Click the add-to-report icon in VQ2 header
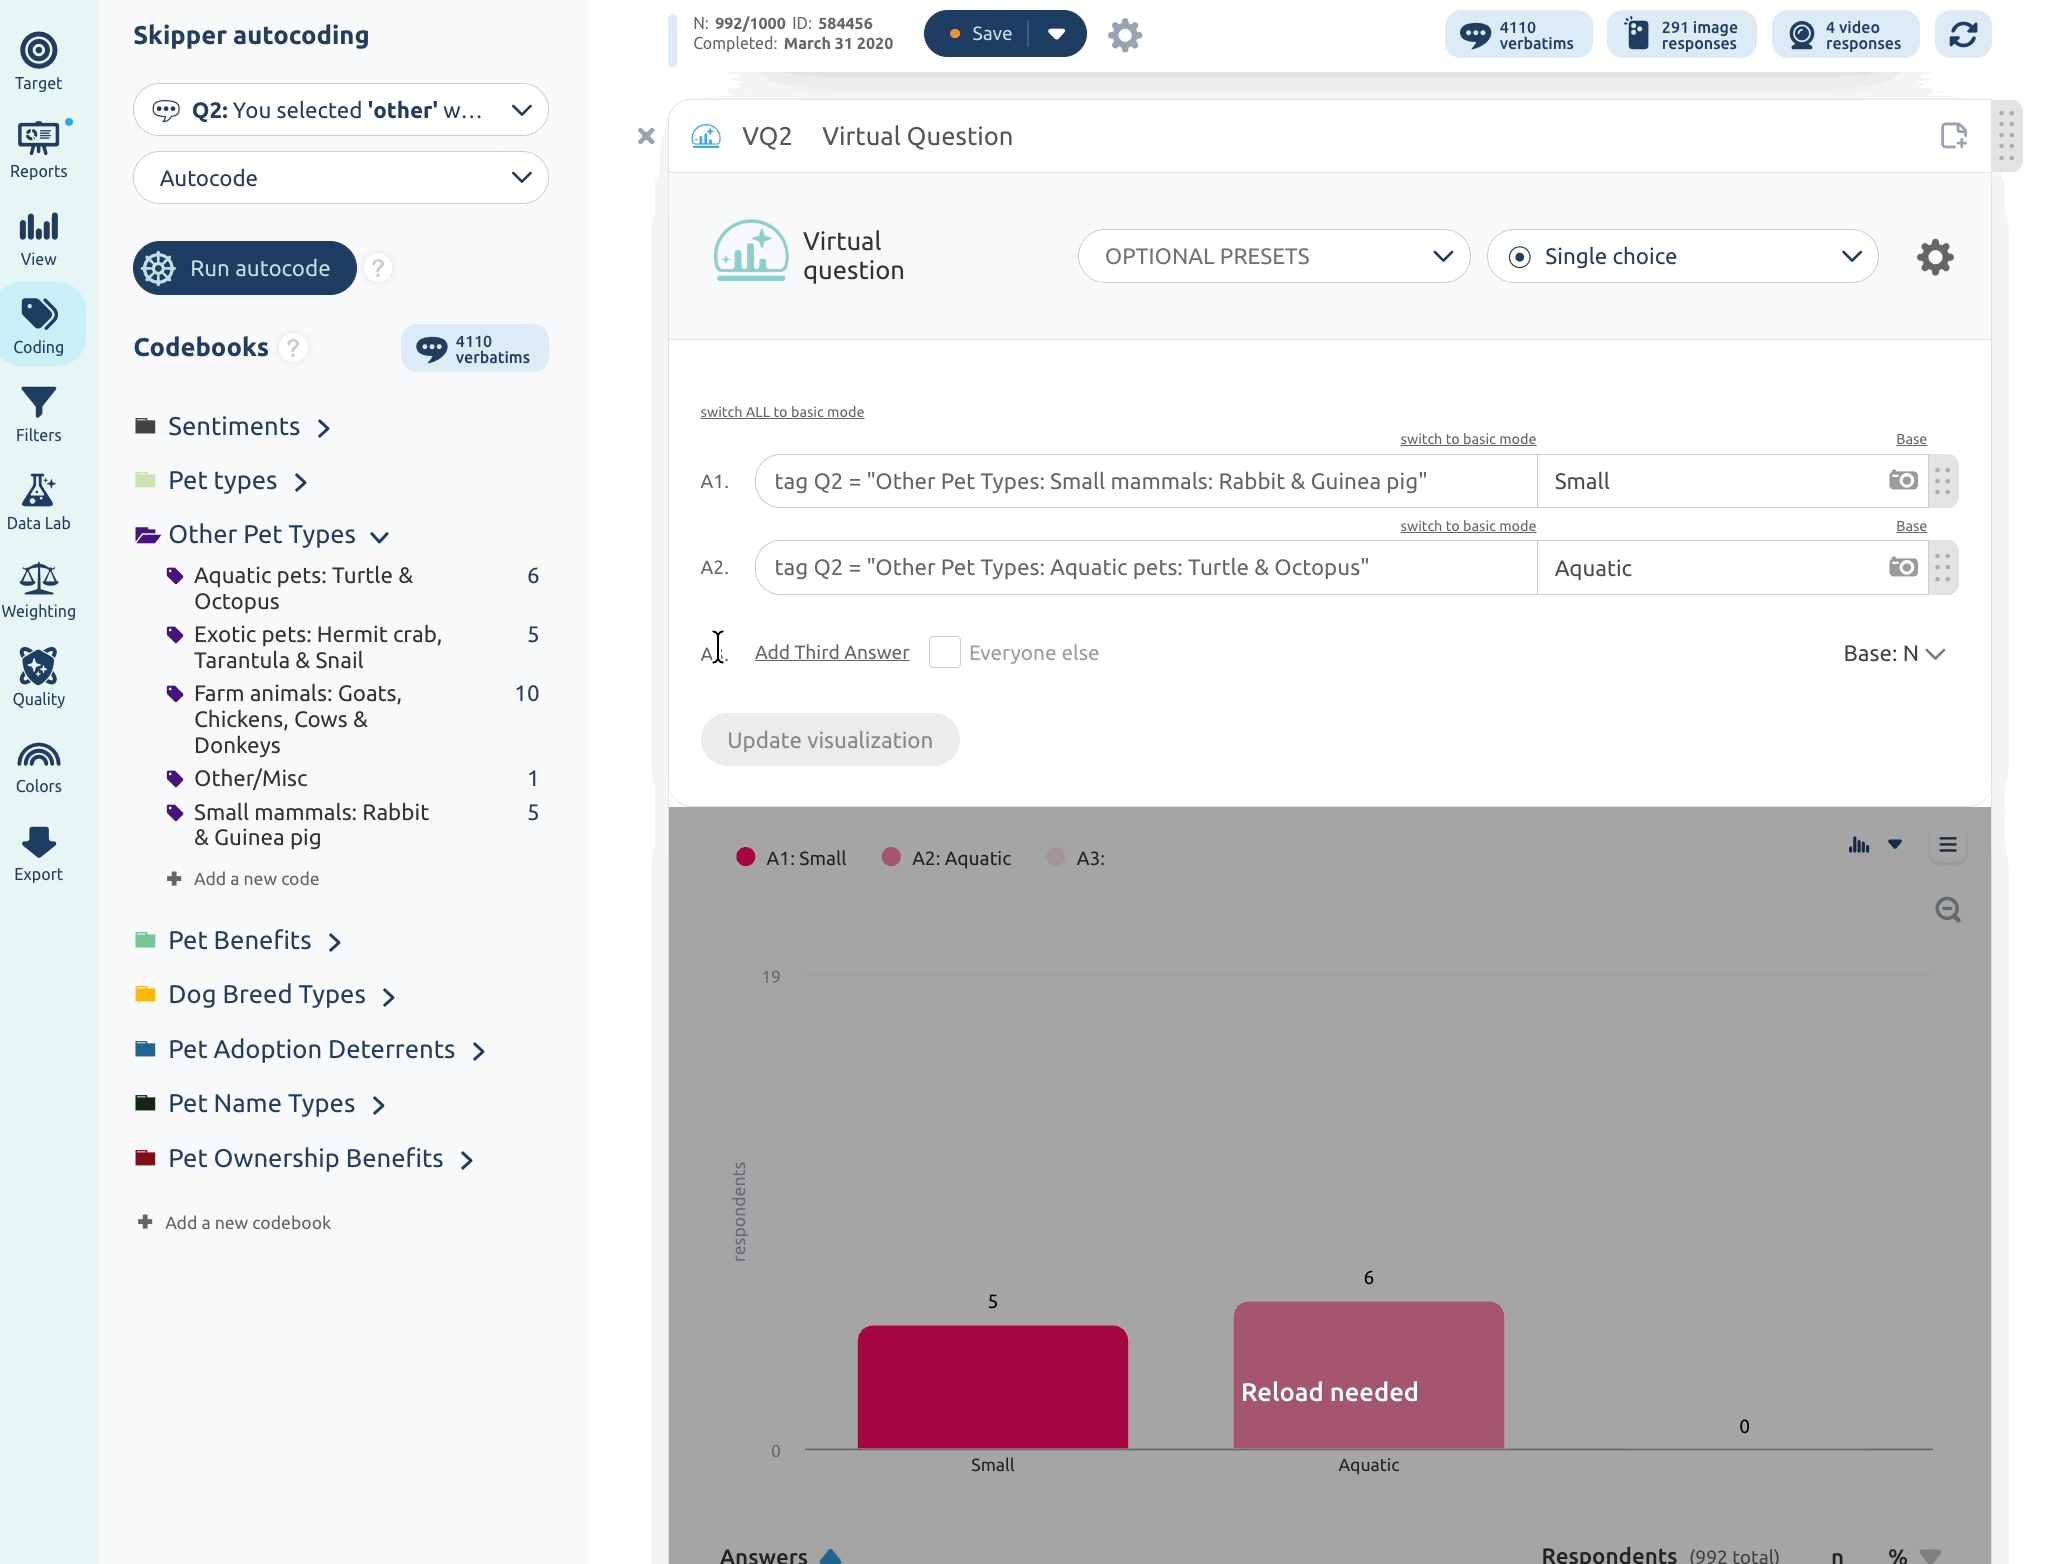 [x=1953, y=136]
